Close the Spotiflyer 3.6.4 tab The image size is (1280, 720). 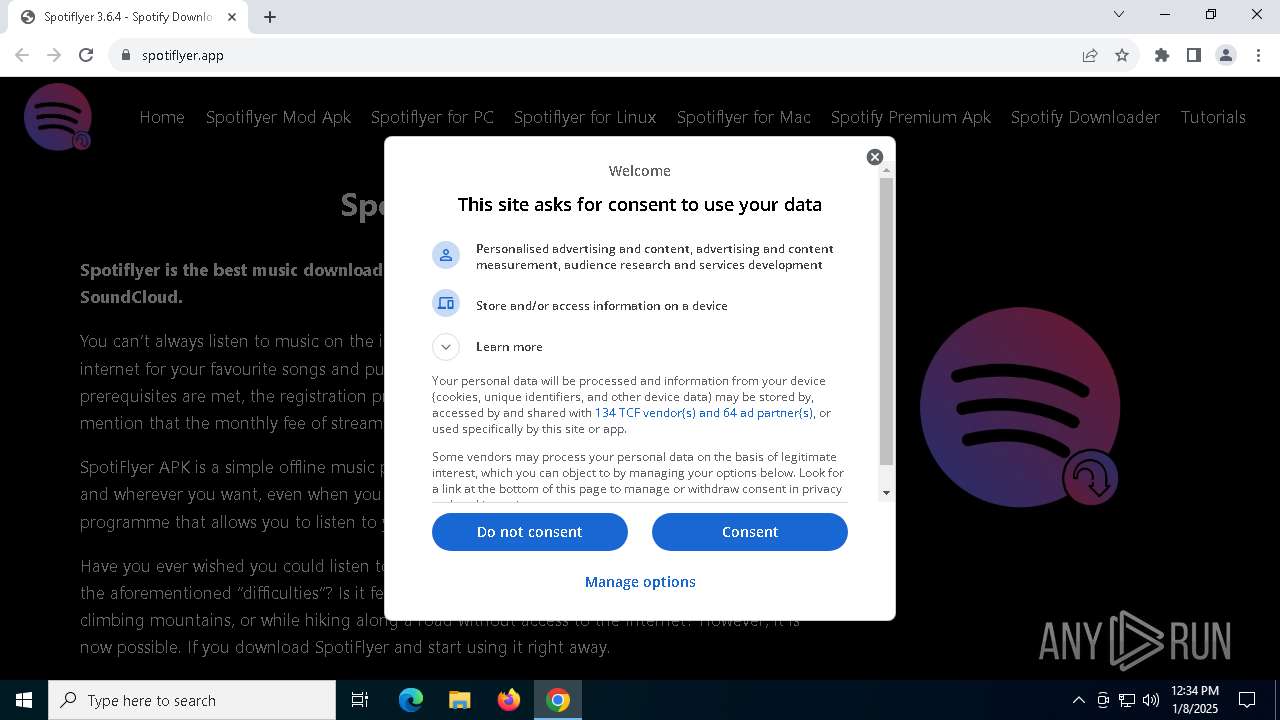click(233, 17)
